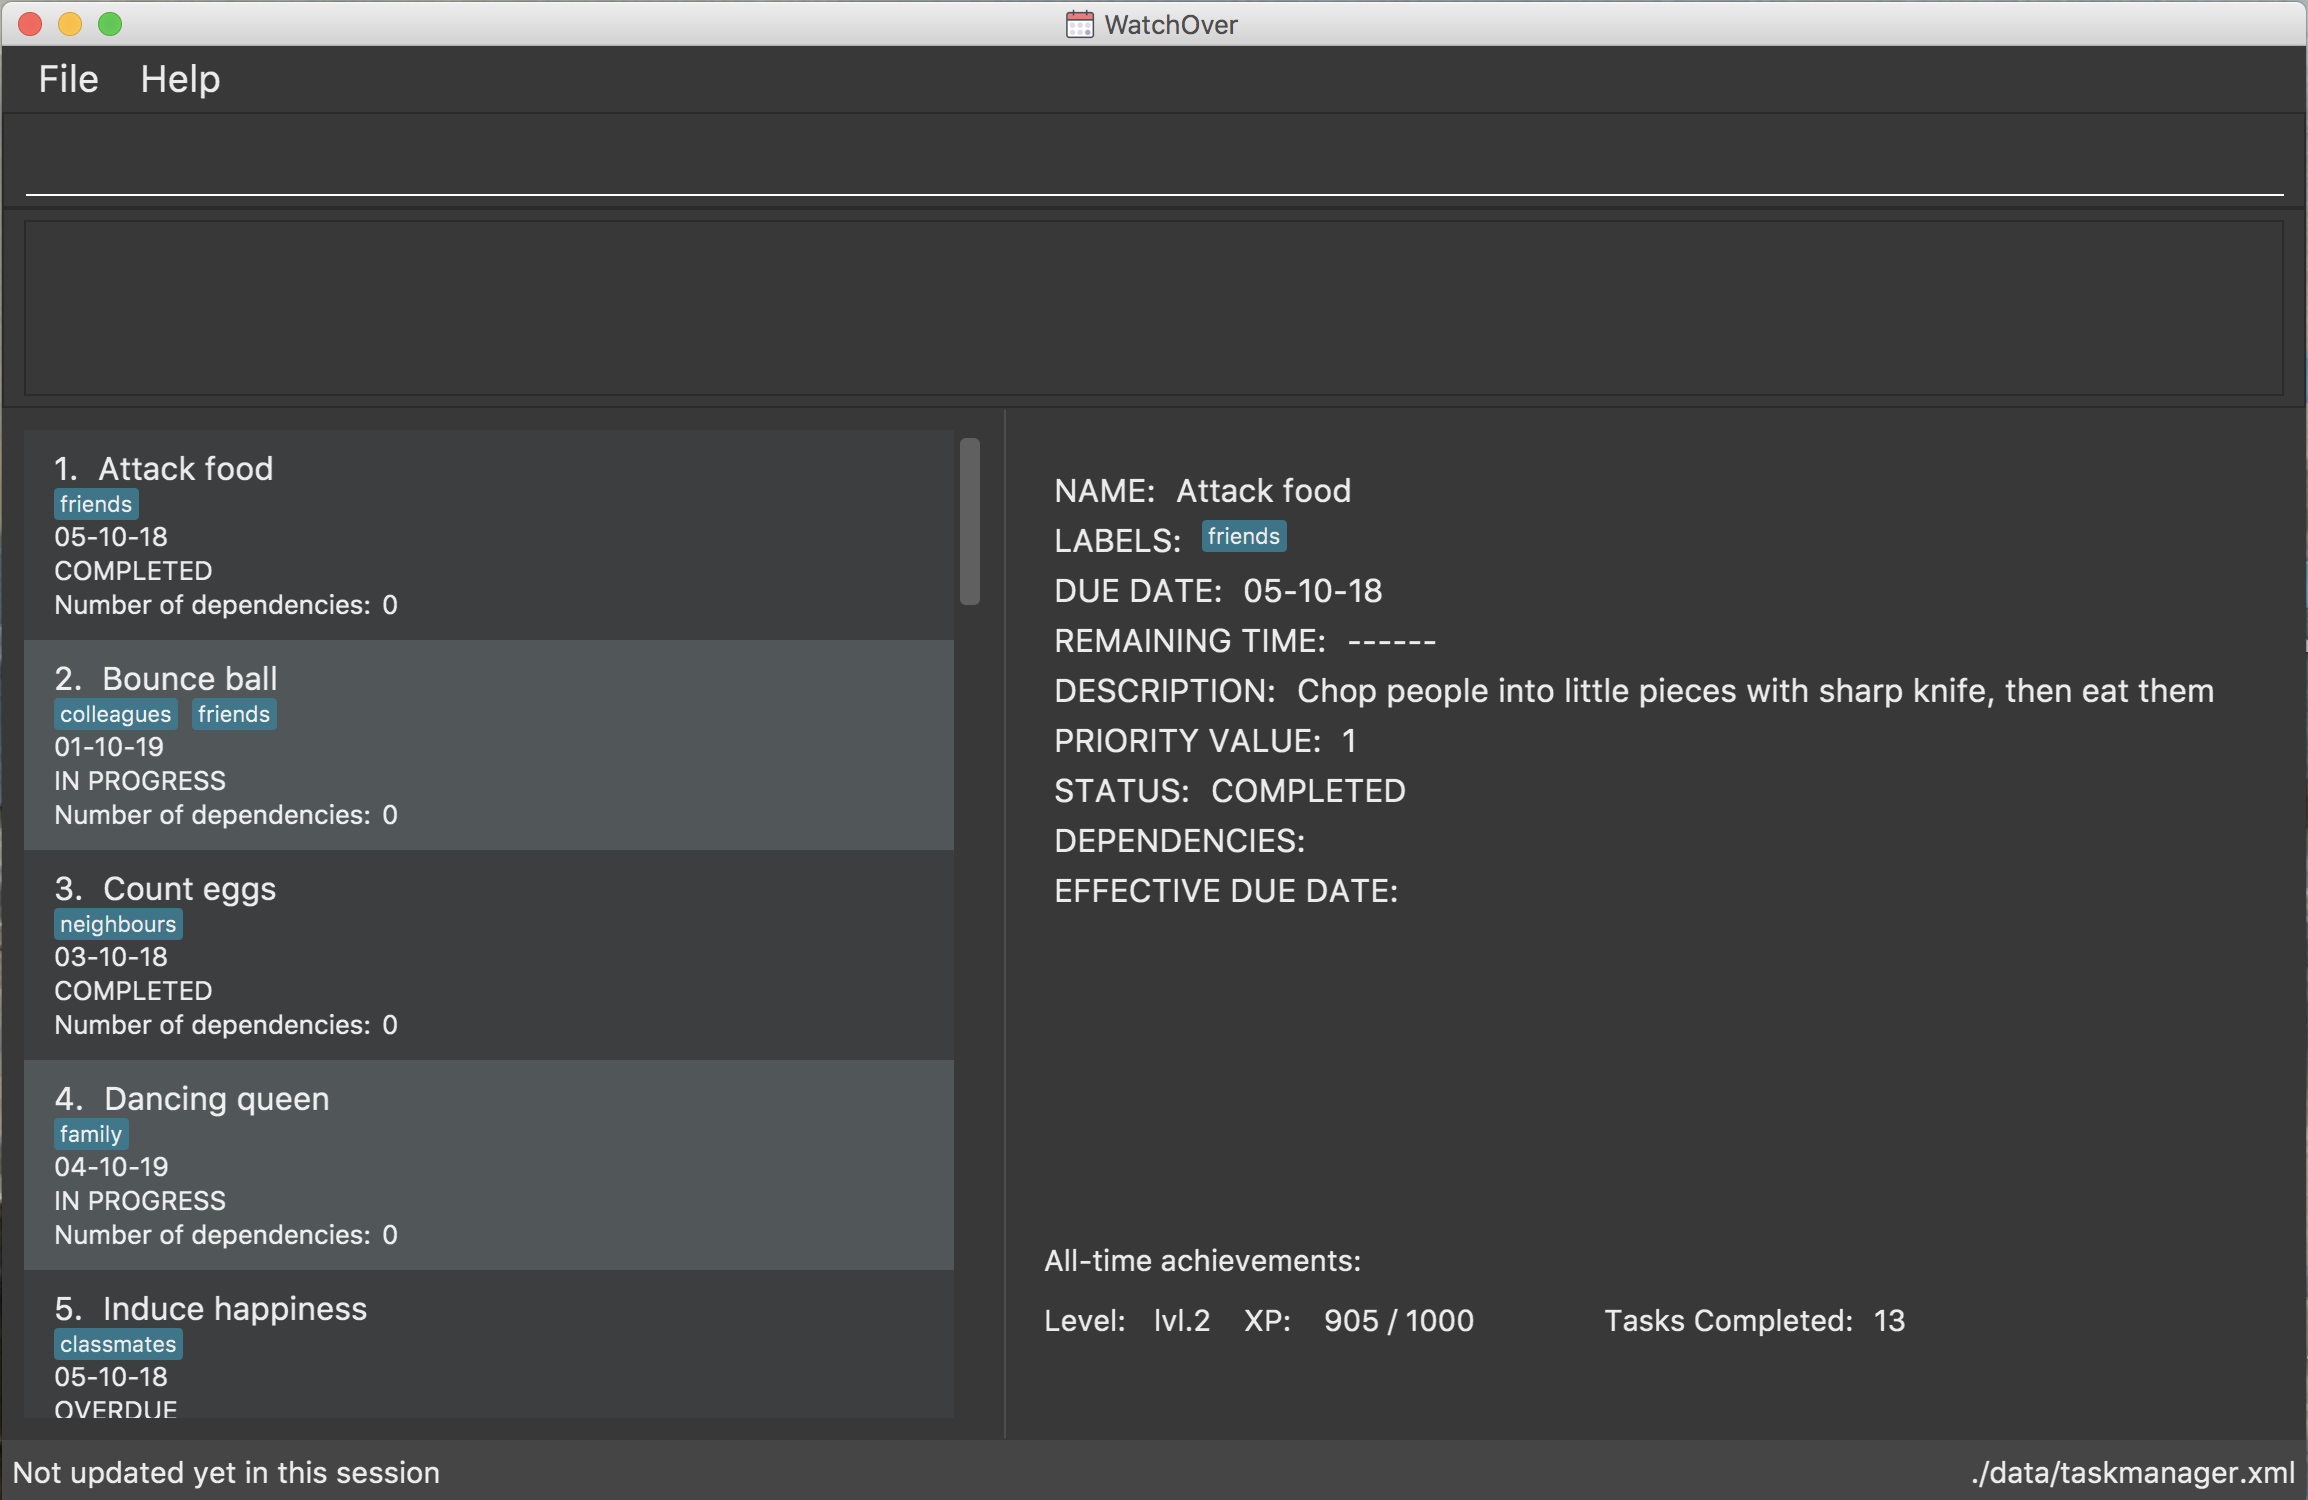Viewport: 2308px width, 1500px height.
Task: Select task 2 Bounce ball
Action: 489,745
